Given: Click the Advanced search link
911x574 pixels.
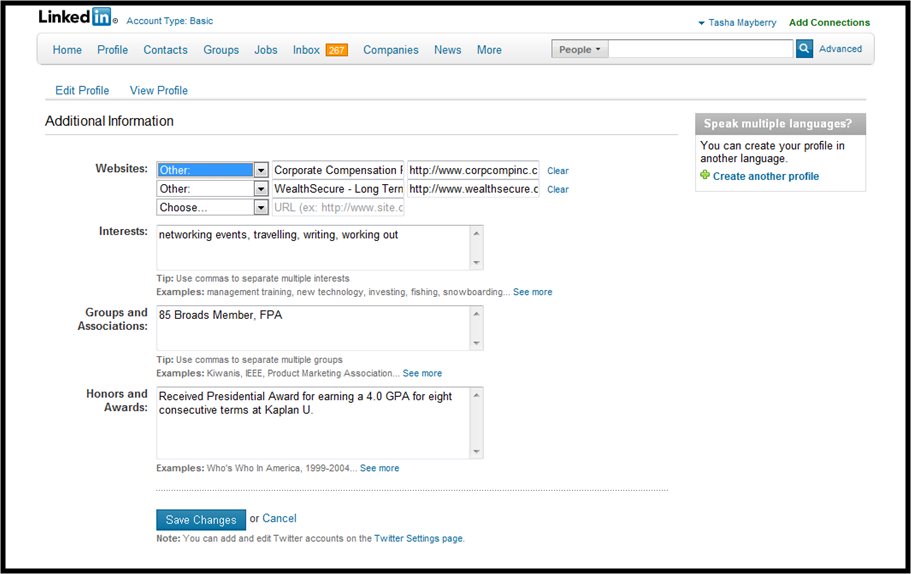Looking at the screenshot, I should pos(841,49).
